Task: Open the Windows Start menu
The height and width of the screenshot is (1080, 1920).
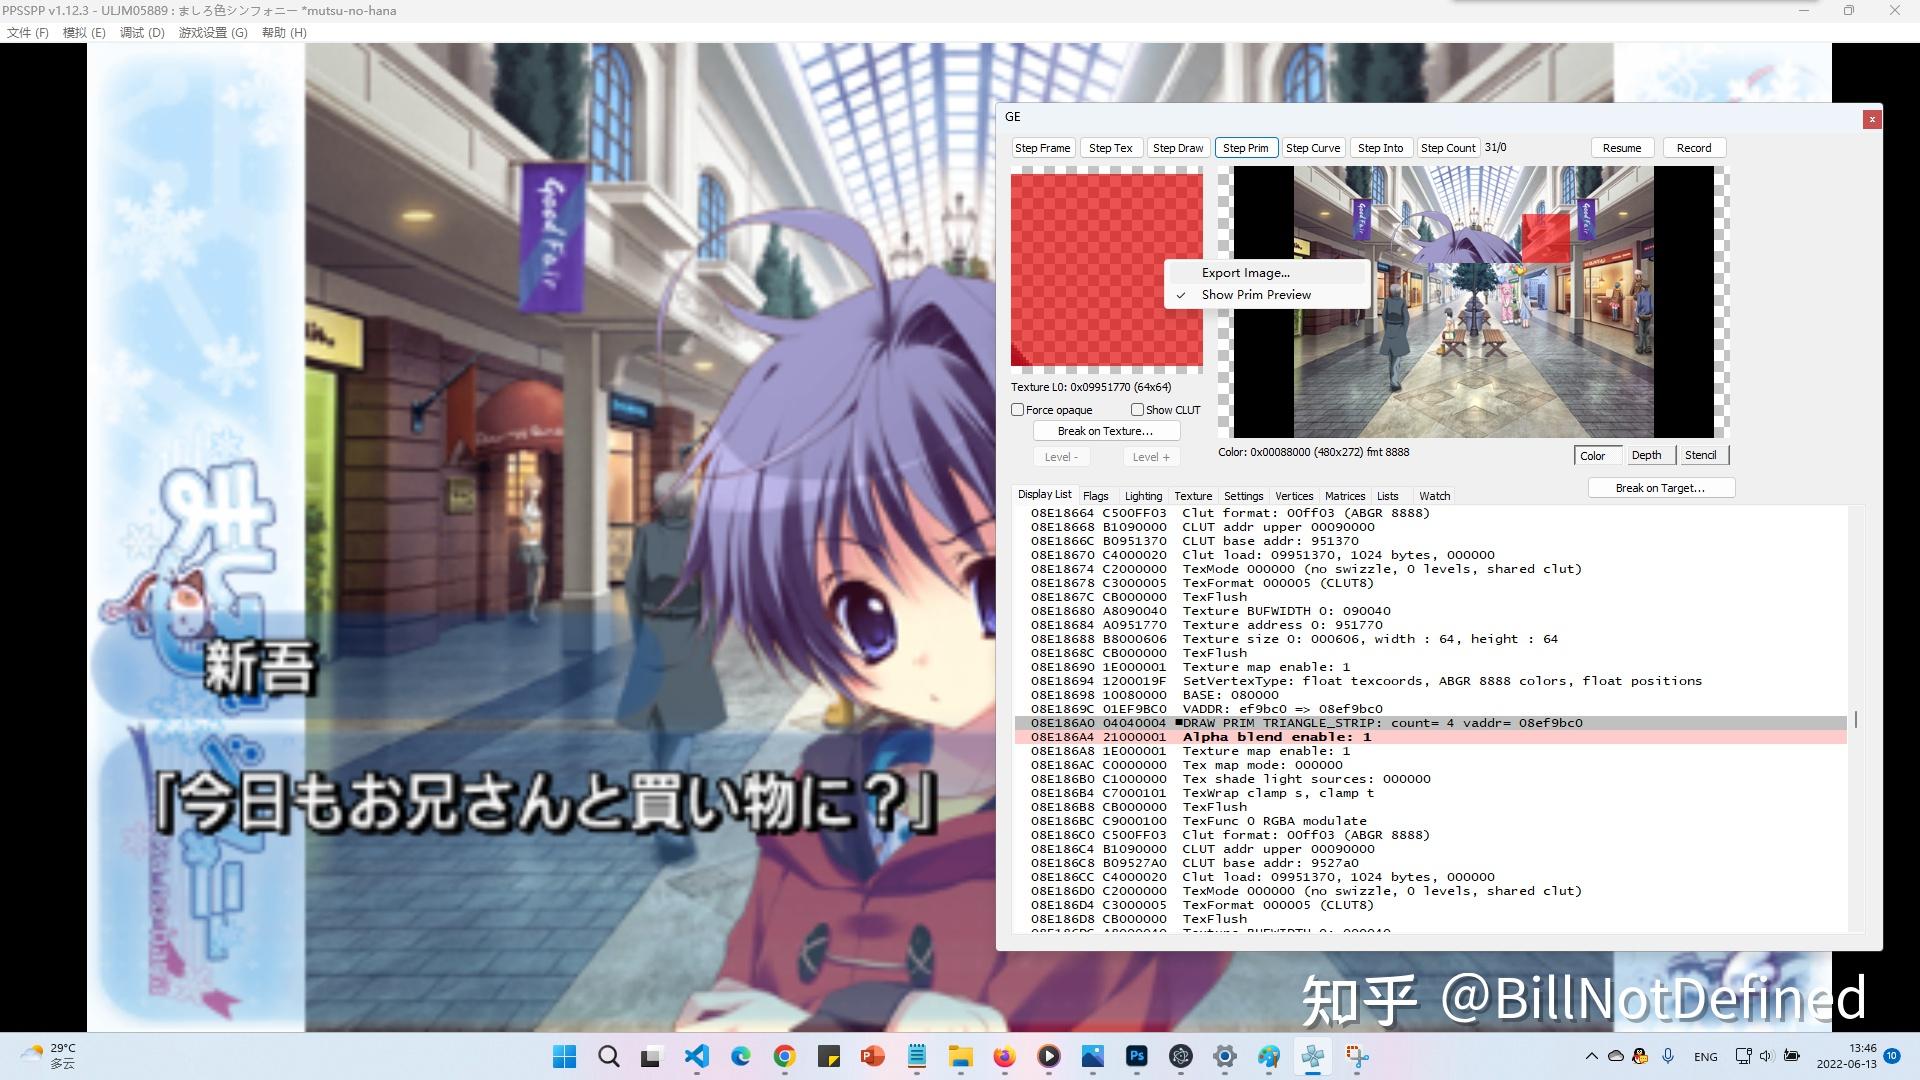Action: coord(565,1056)
